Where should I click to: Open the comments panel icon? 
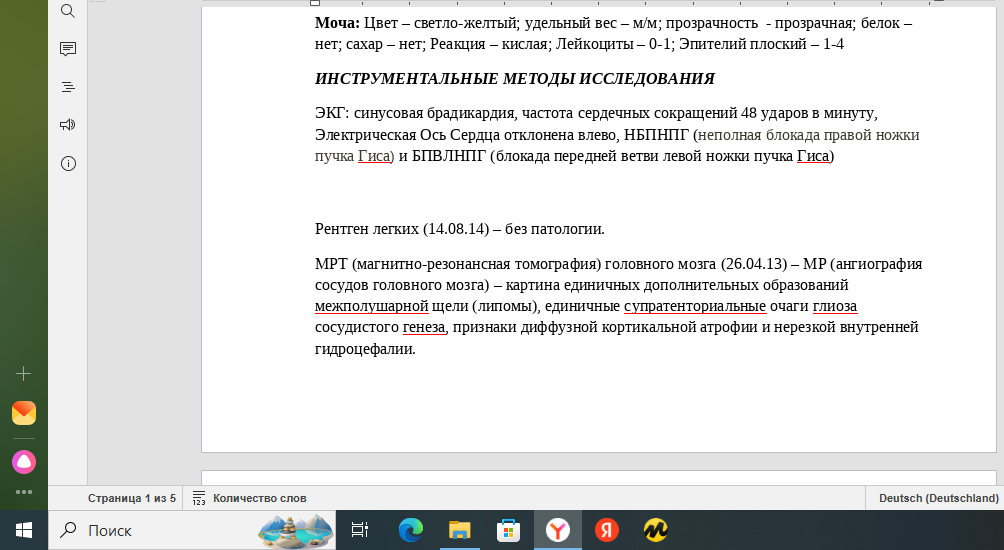coord(68,49)
